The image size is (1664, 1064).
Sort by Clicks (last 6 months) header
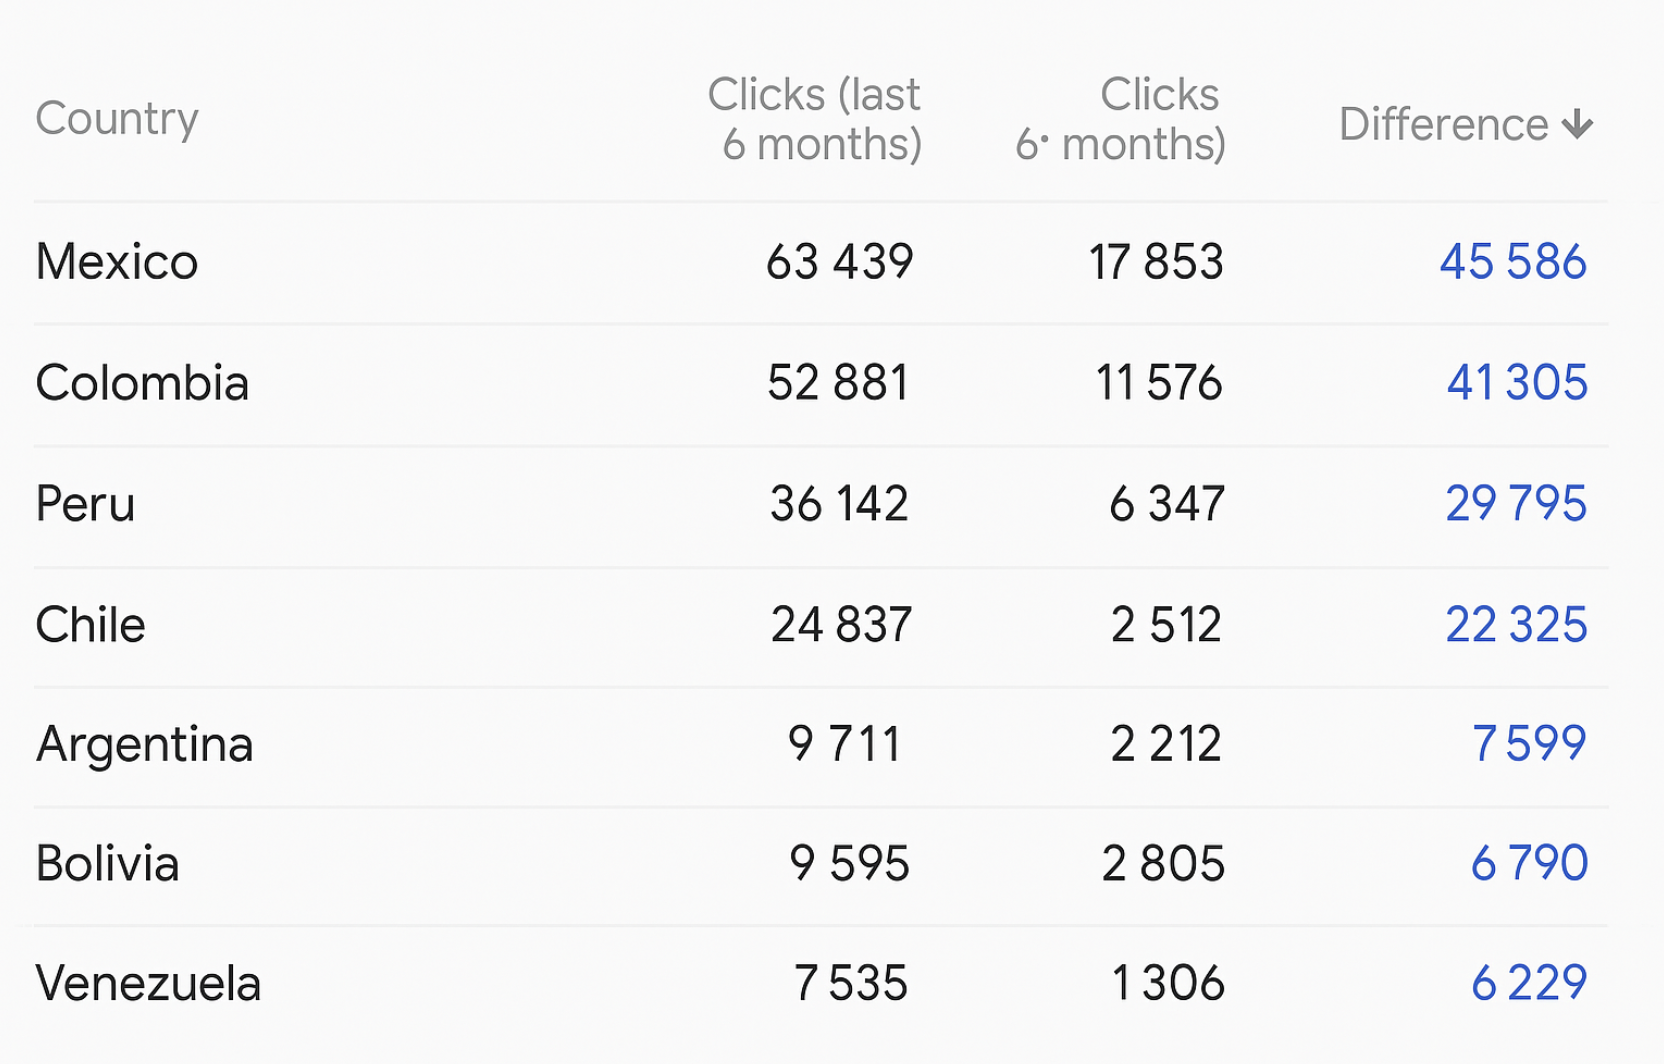815,119
